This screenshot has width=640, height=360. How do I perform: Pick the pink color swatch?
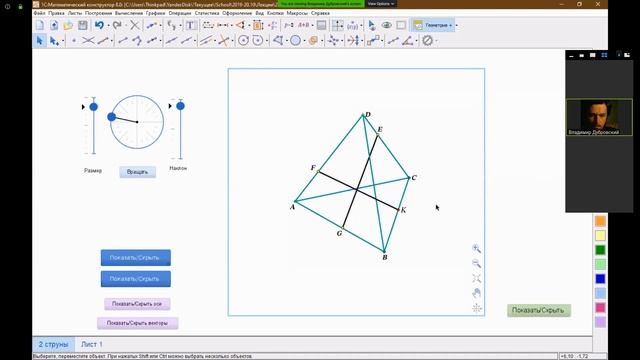click(600, 307)
